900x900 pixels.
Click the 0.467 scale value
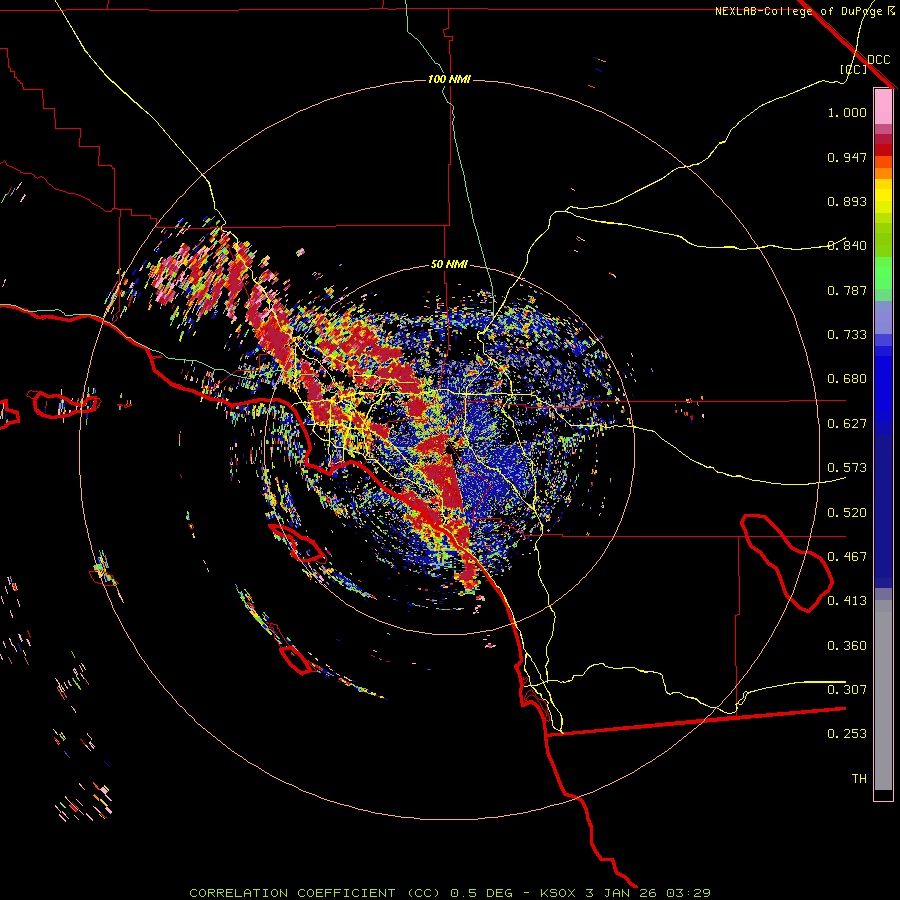click(847, 557)
